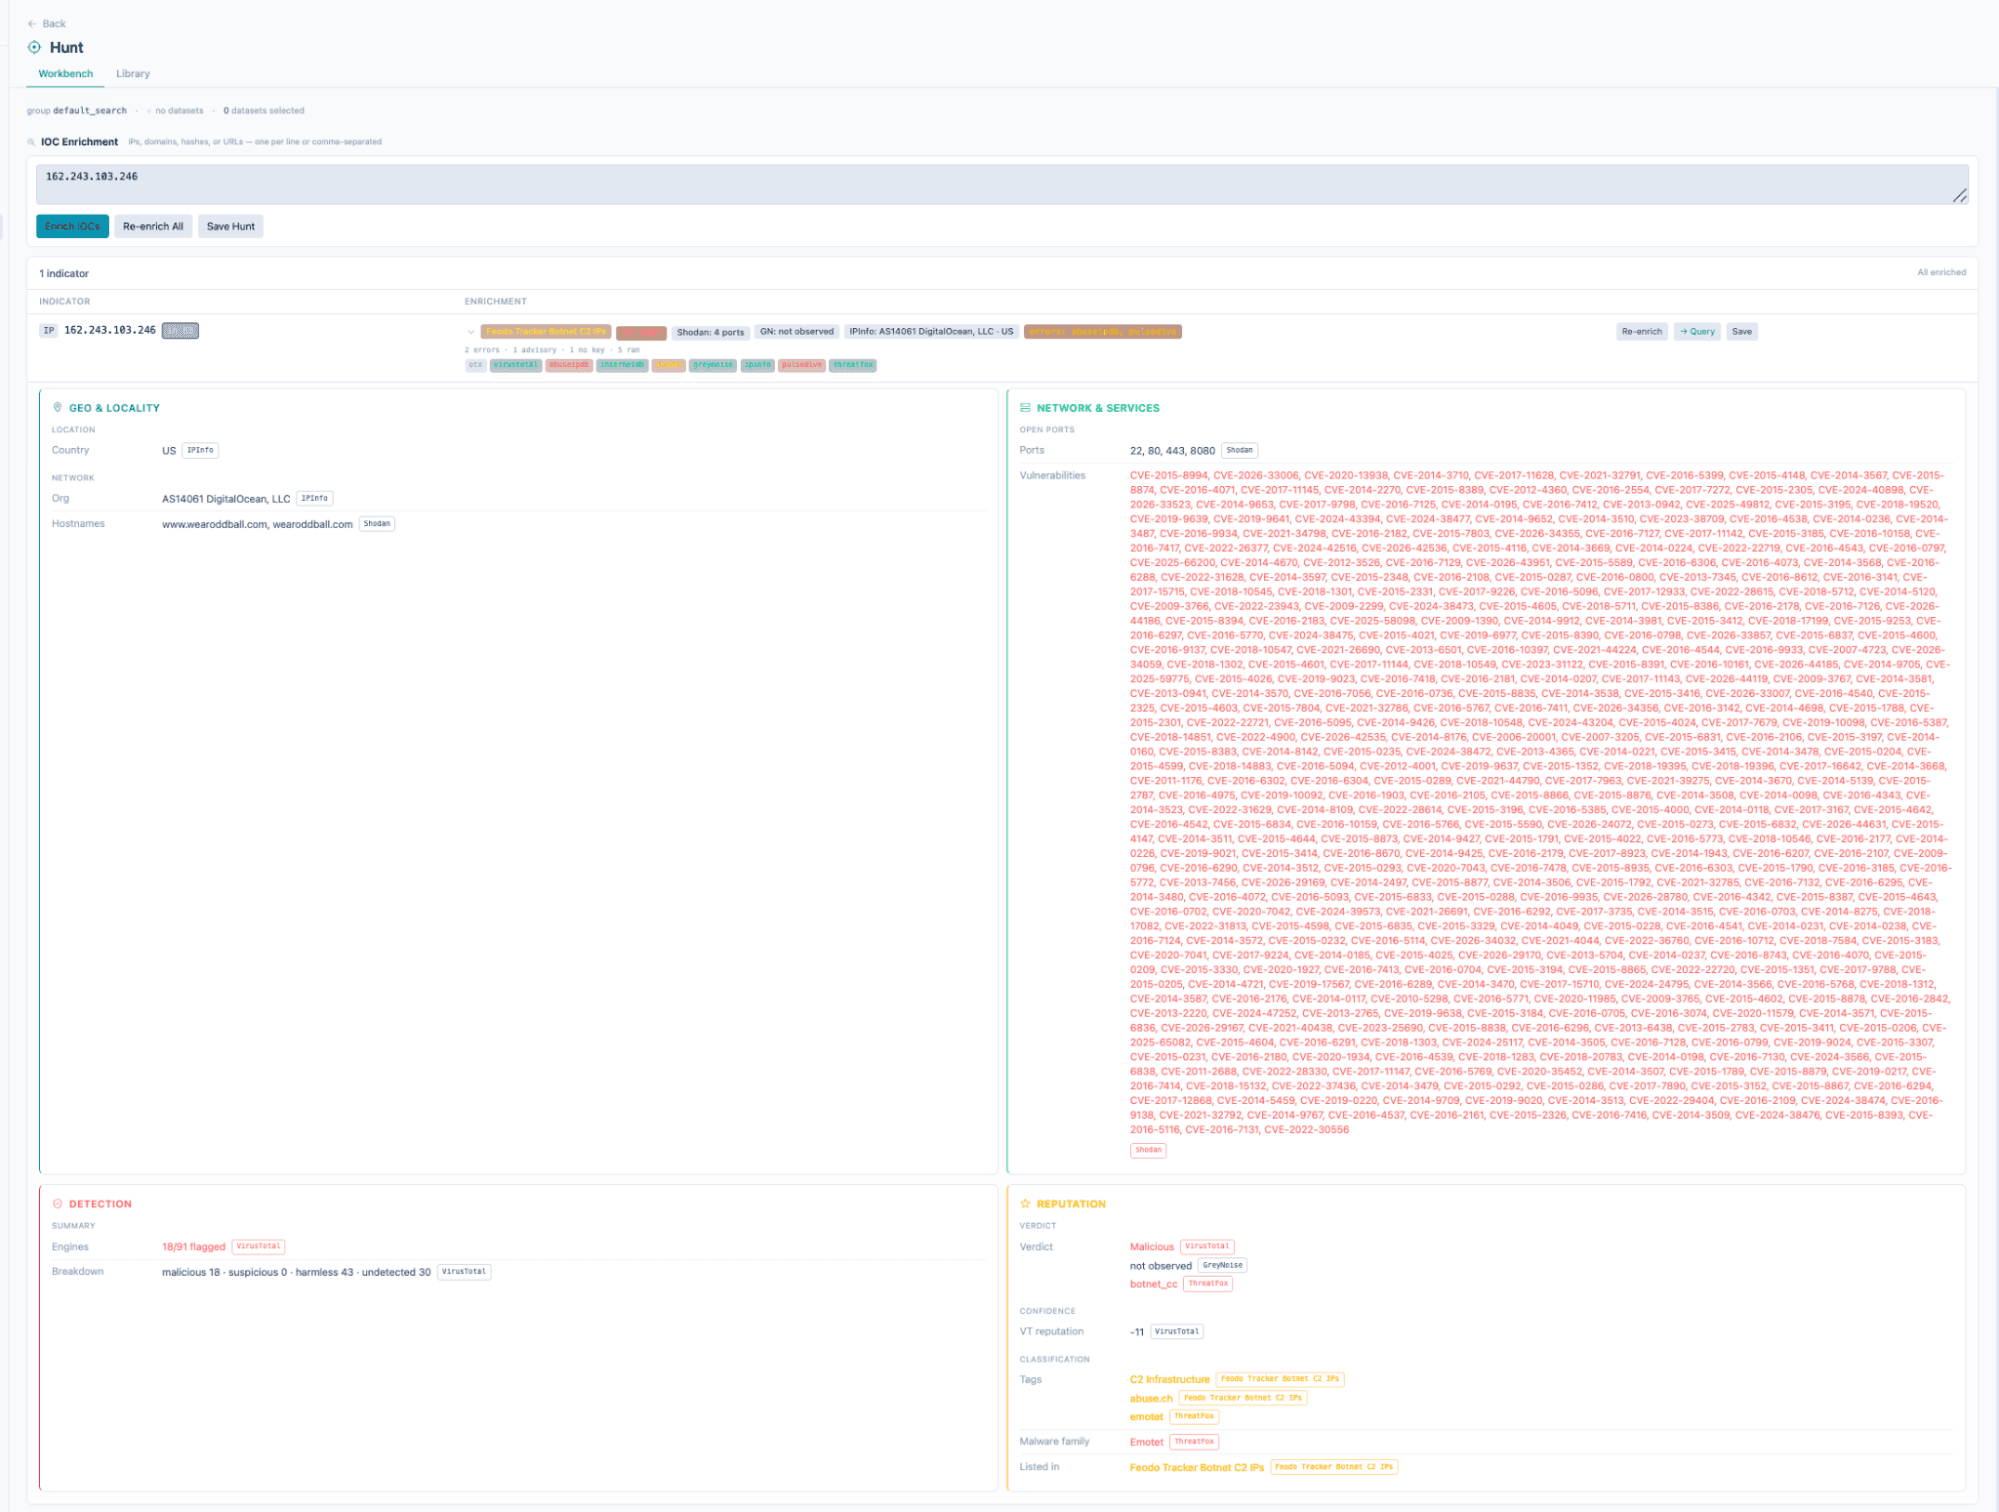Click the Geo & Locality pin icon

click(x=57, y=407)
